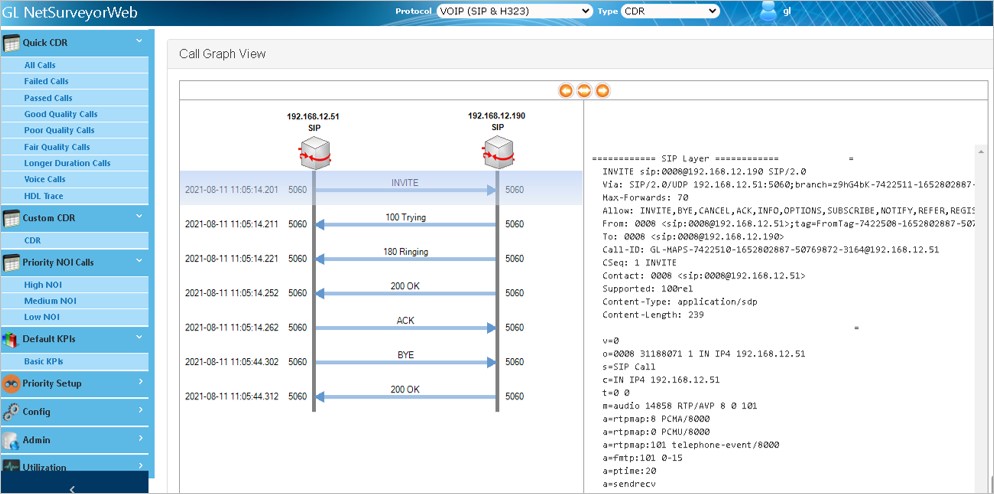Viewport: 994px width, 494px height.
Task: Click the 's=SIP Call' line
Action: pyautogui.click(x=629, y=367)
